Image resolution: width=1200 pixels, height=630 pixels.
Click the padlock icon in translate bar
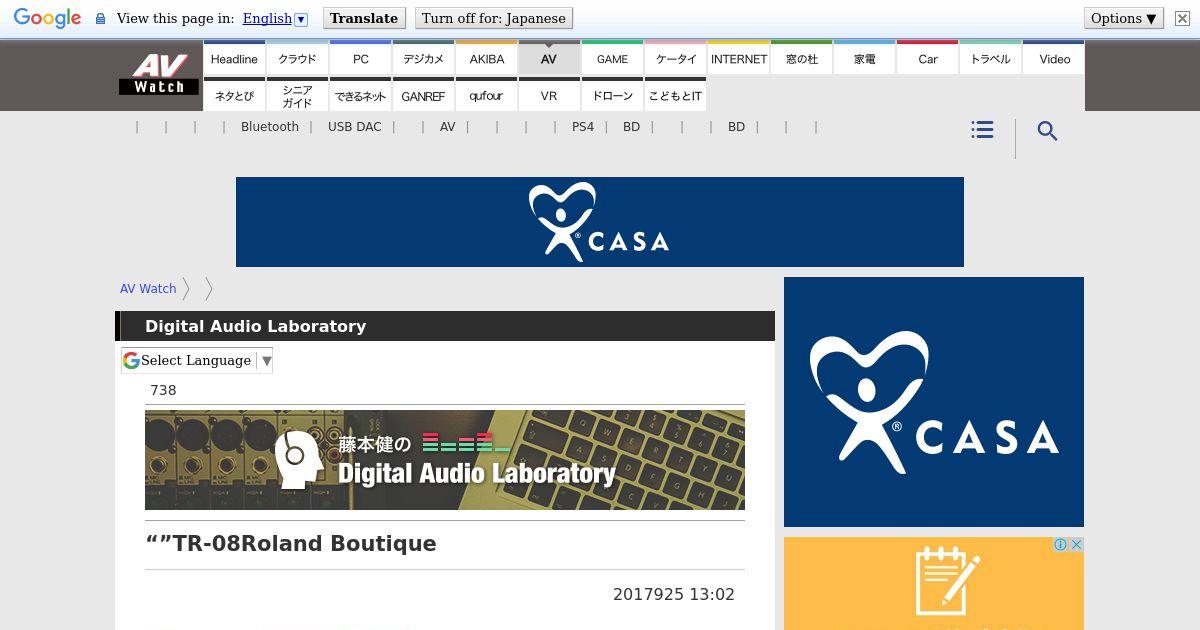pyautogui.click(x=100, y=18)
